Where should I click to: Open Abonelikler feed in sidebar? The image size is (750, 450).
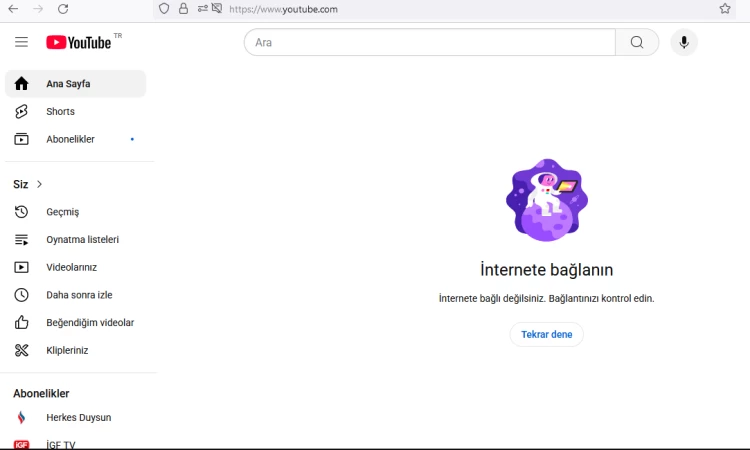click(70, 139)
